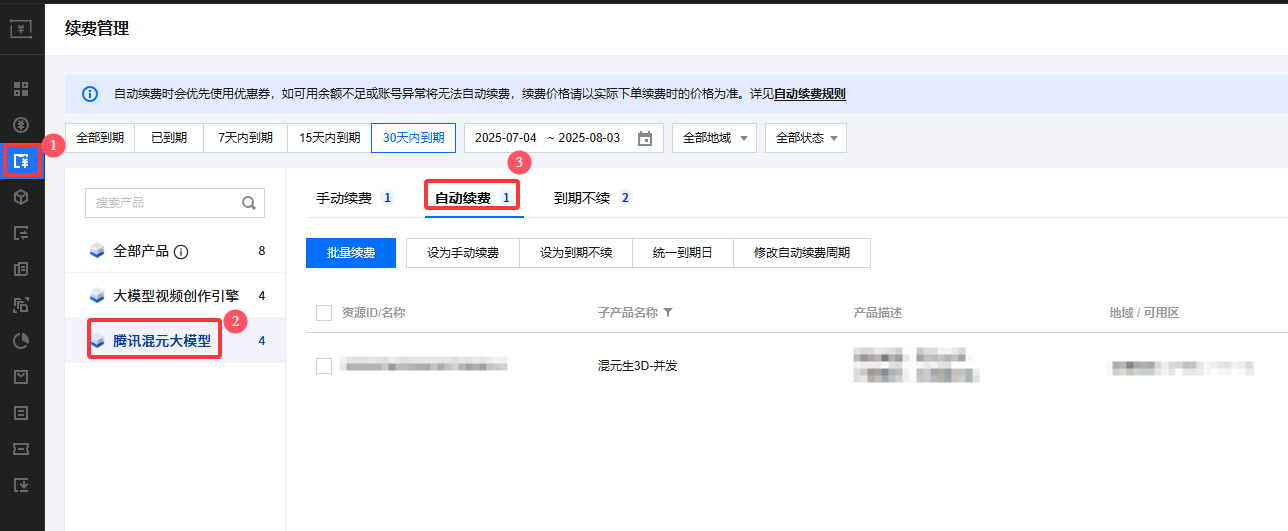Viewport: 1288px width, 531px height.
Task: Open the cube sidebar icon
Action: tap(21, 197)
